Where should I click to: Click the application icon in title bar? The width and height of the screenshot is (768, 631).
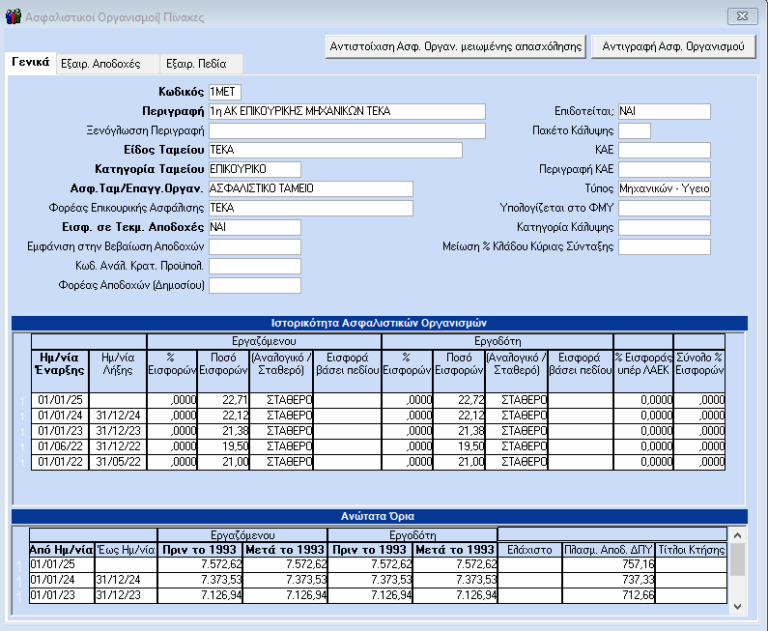point(13,16)
